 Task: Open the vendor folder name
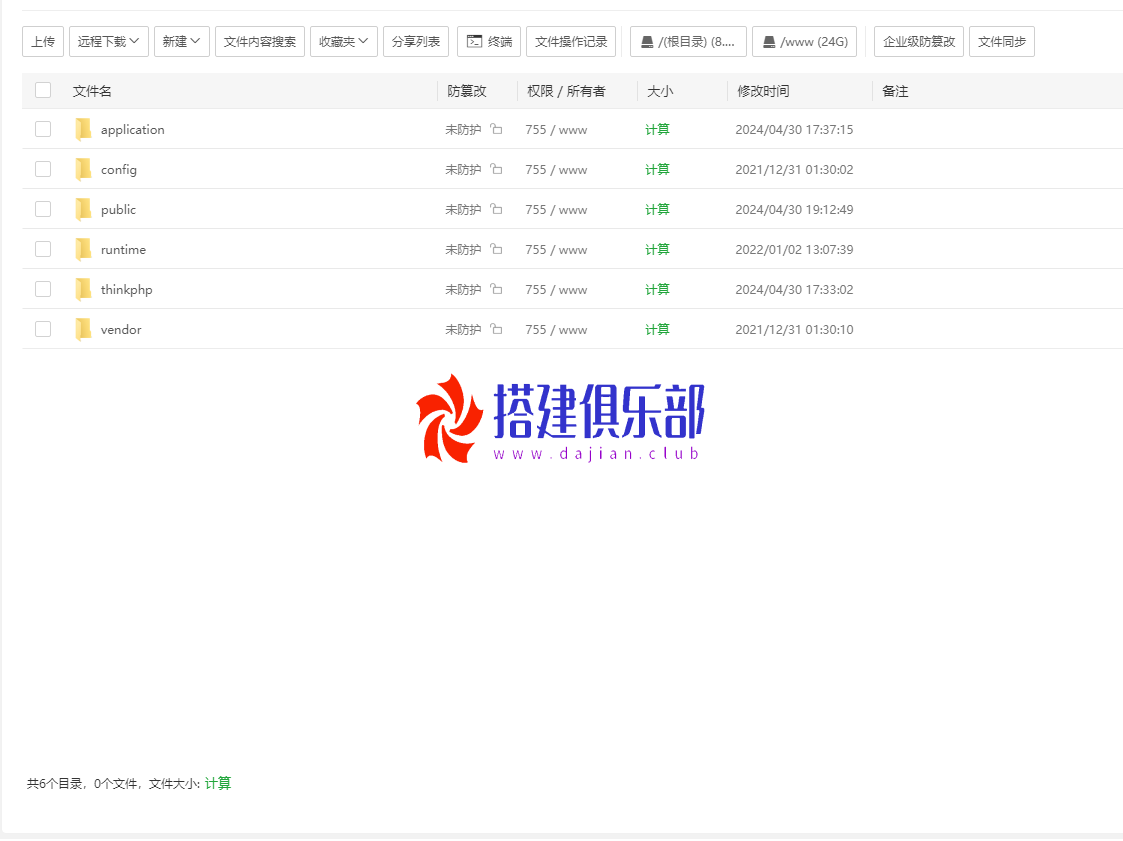tap(121, 330)
